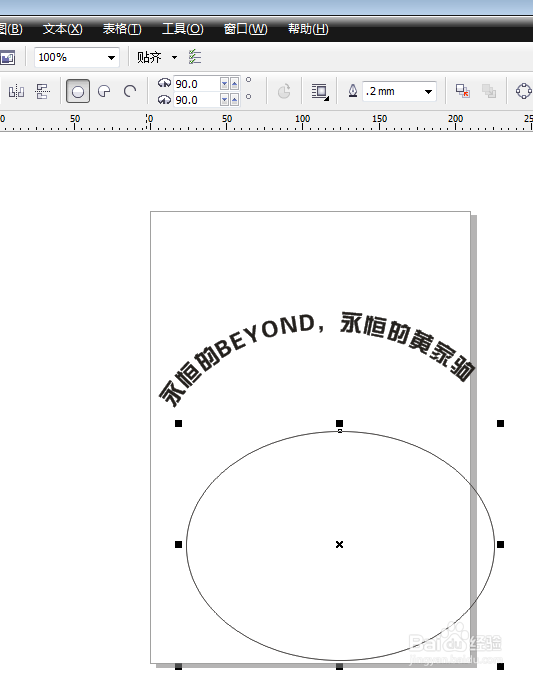This screenshot has height=679, width=533.
Task: Mirror the object vertically
Action: 42,91
